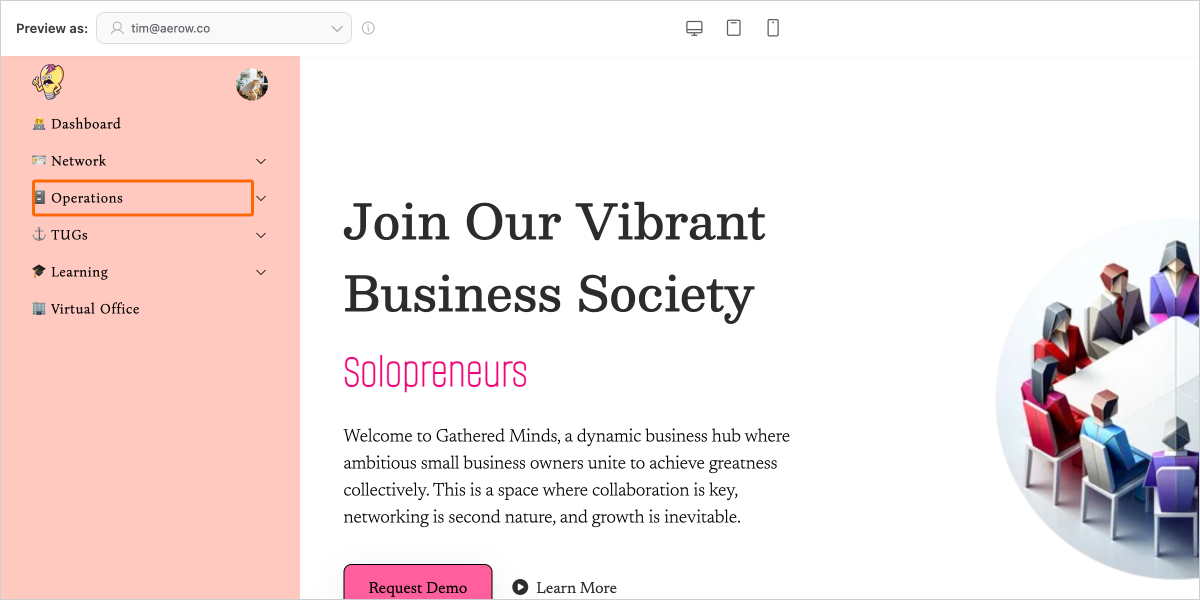Screen dimensions: 1200x600
Task: Switch to tablet preview mode
Action: coord(734,28)
